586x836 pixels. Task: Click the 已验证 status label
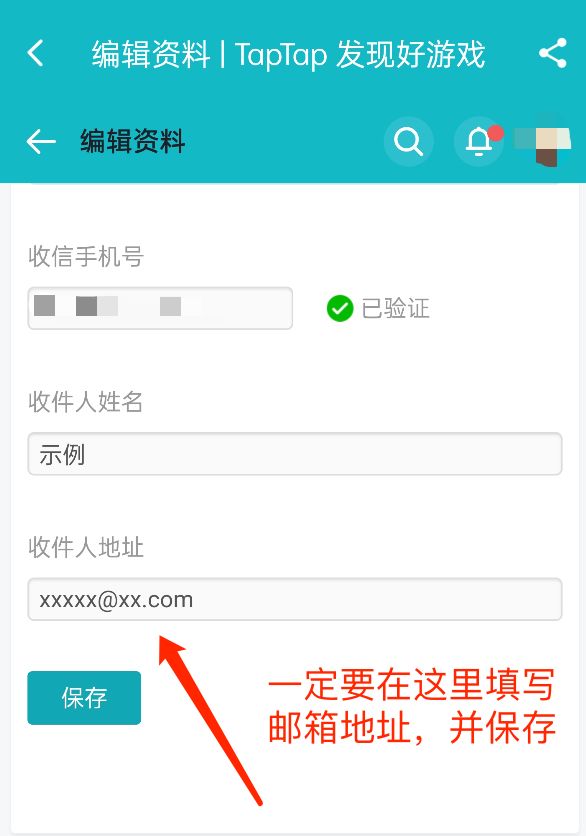point(396,308)
